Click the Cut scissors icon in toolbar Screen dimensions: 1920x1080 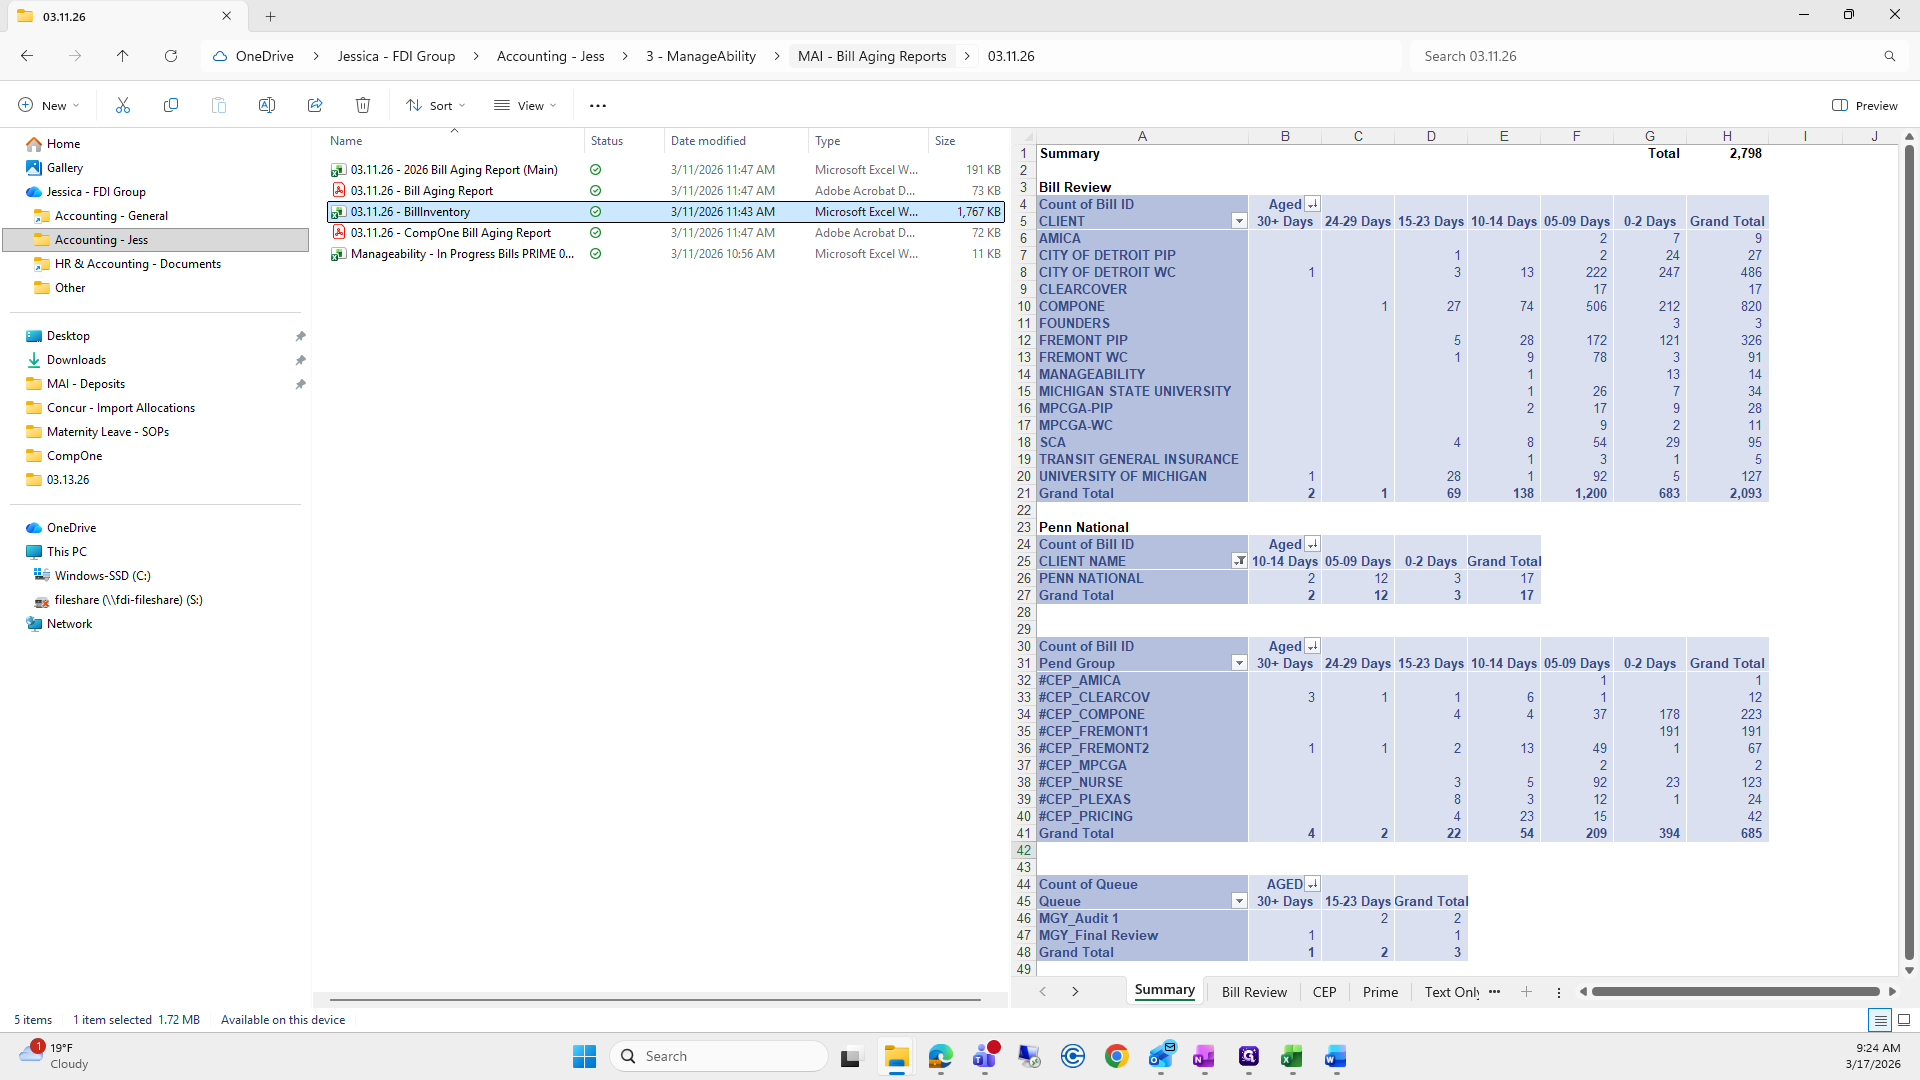[x=123, y=105]
